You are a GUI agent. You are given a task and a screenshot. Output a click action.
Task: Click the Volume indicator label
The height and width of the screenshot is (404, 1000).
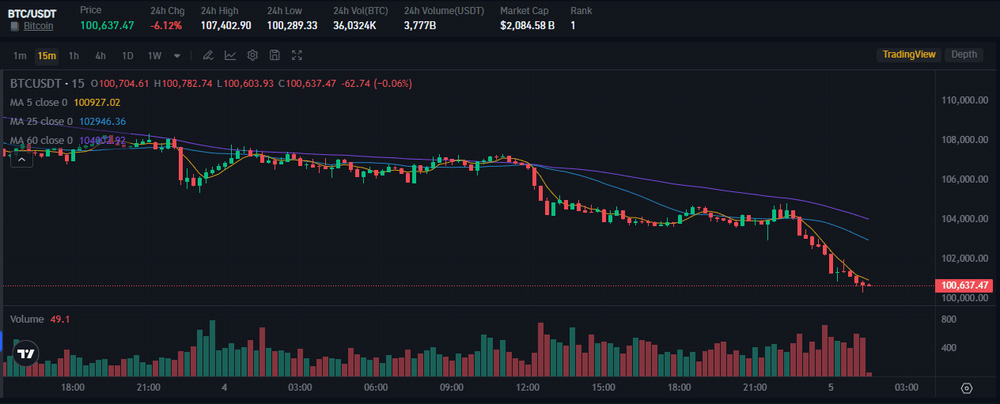tap(26, 319)
